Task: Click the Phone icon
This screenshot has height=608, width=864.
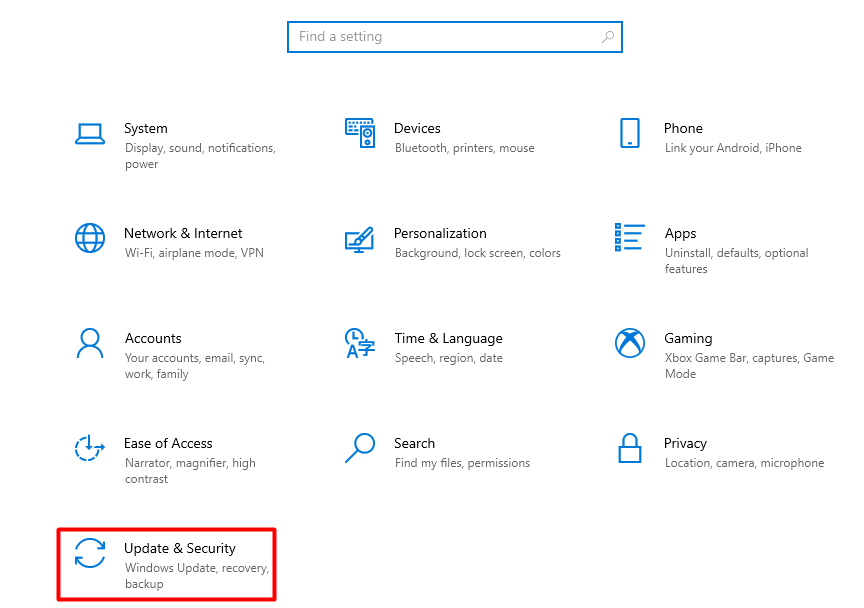Action: tap(629, 133)
